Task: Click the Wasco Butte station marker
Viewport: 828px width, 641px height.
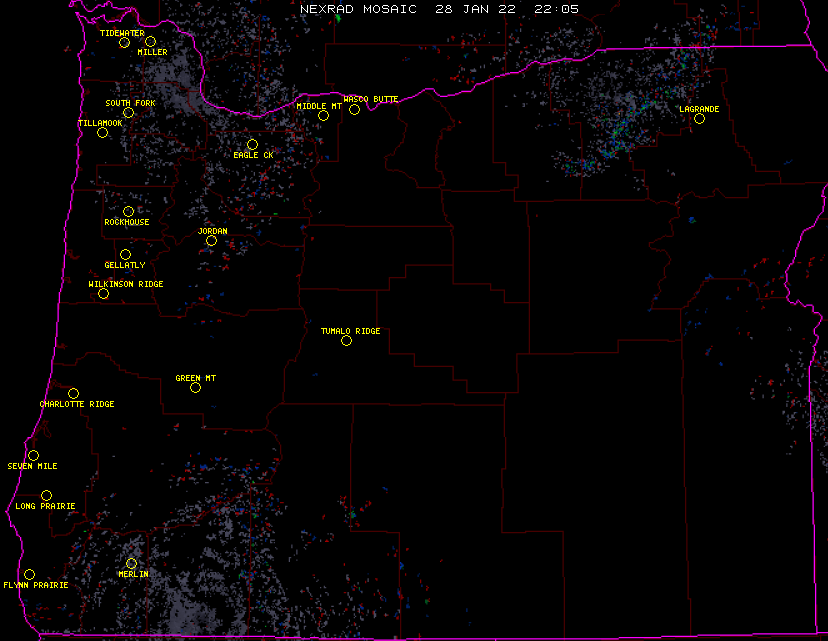Action: (x=354, y=109)
